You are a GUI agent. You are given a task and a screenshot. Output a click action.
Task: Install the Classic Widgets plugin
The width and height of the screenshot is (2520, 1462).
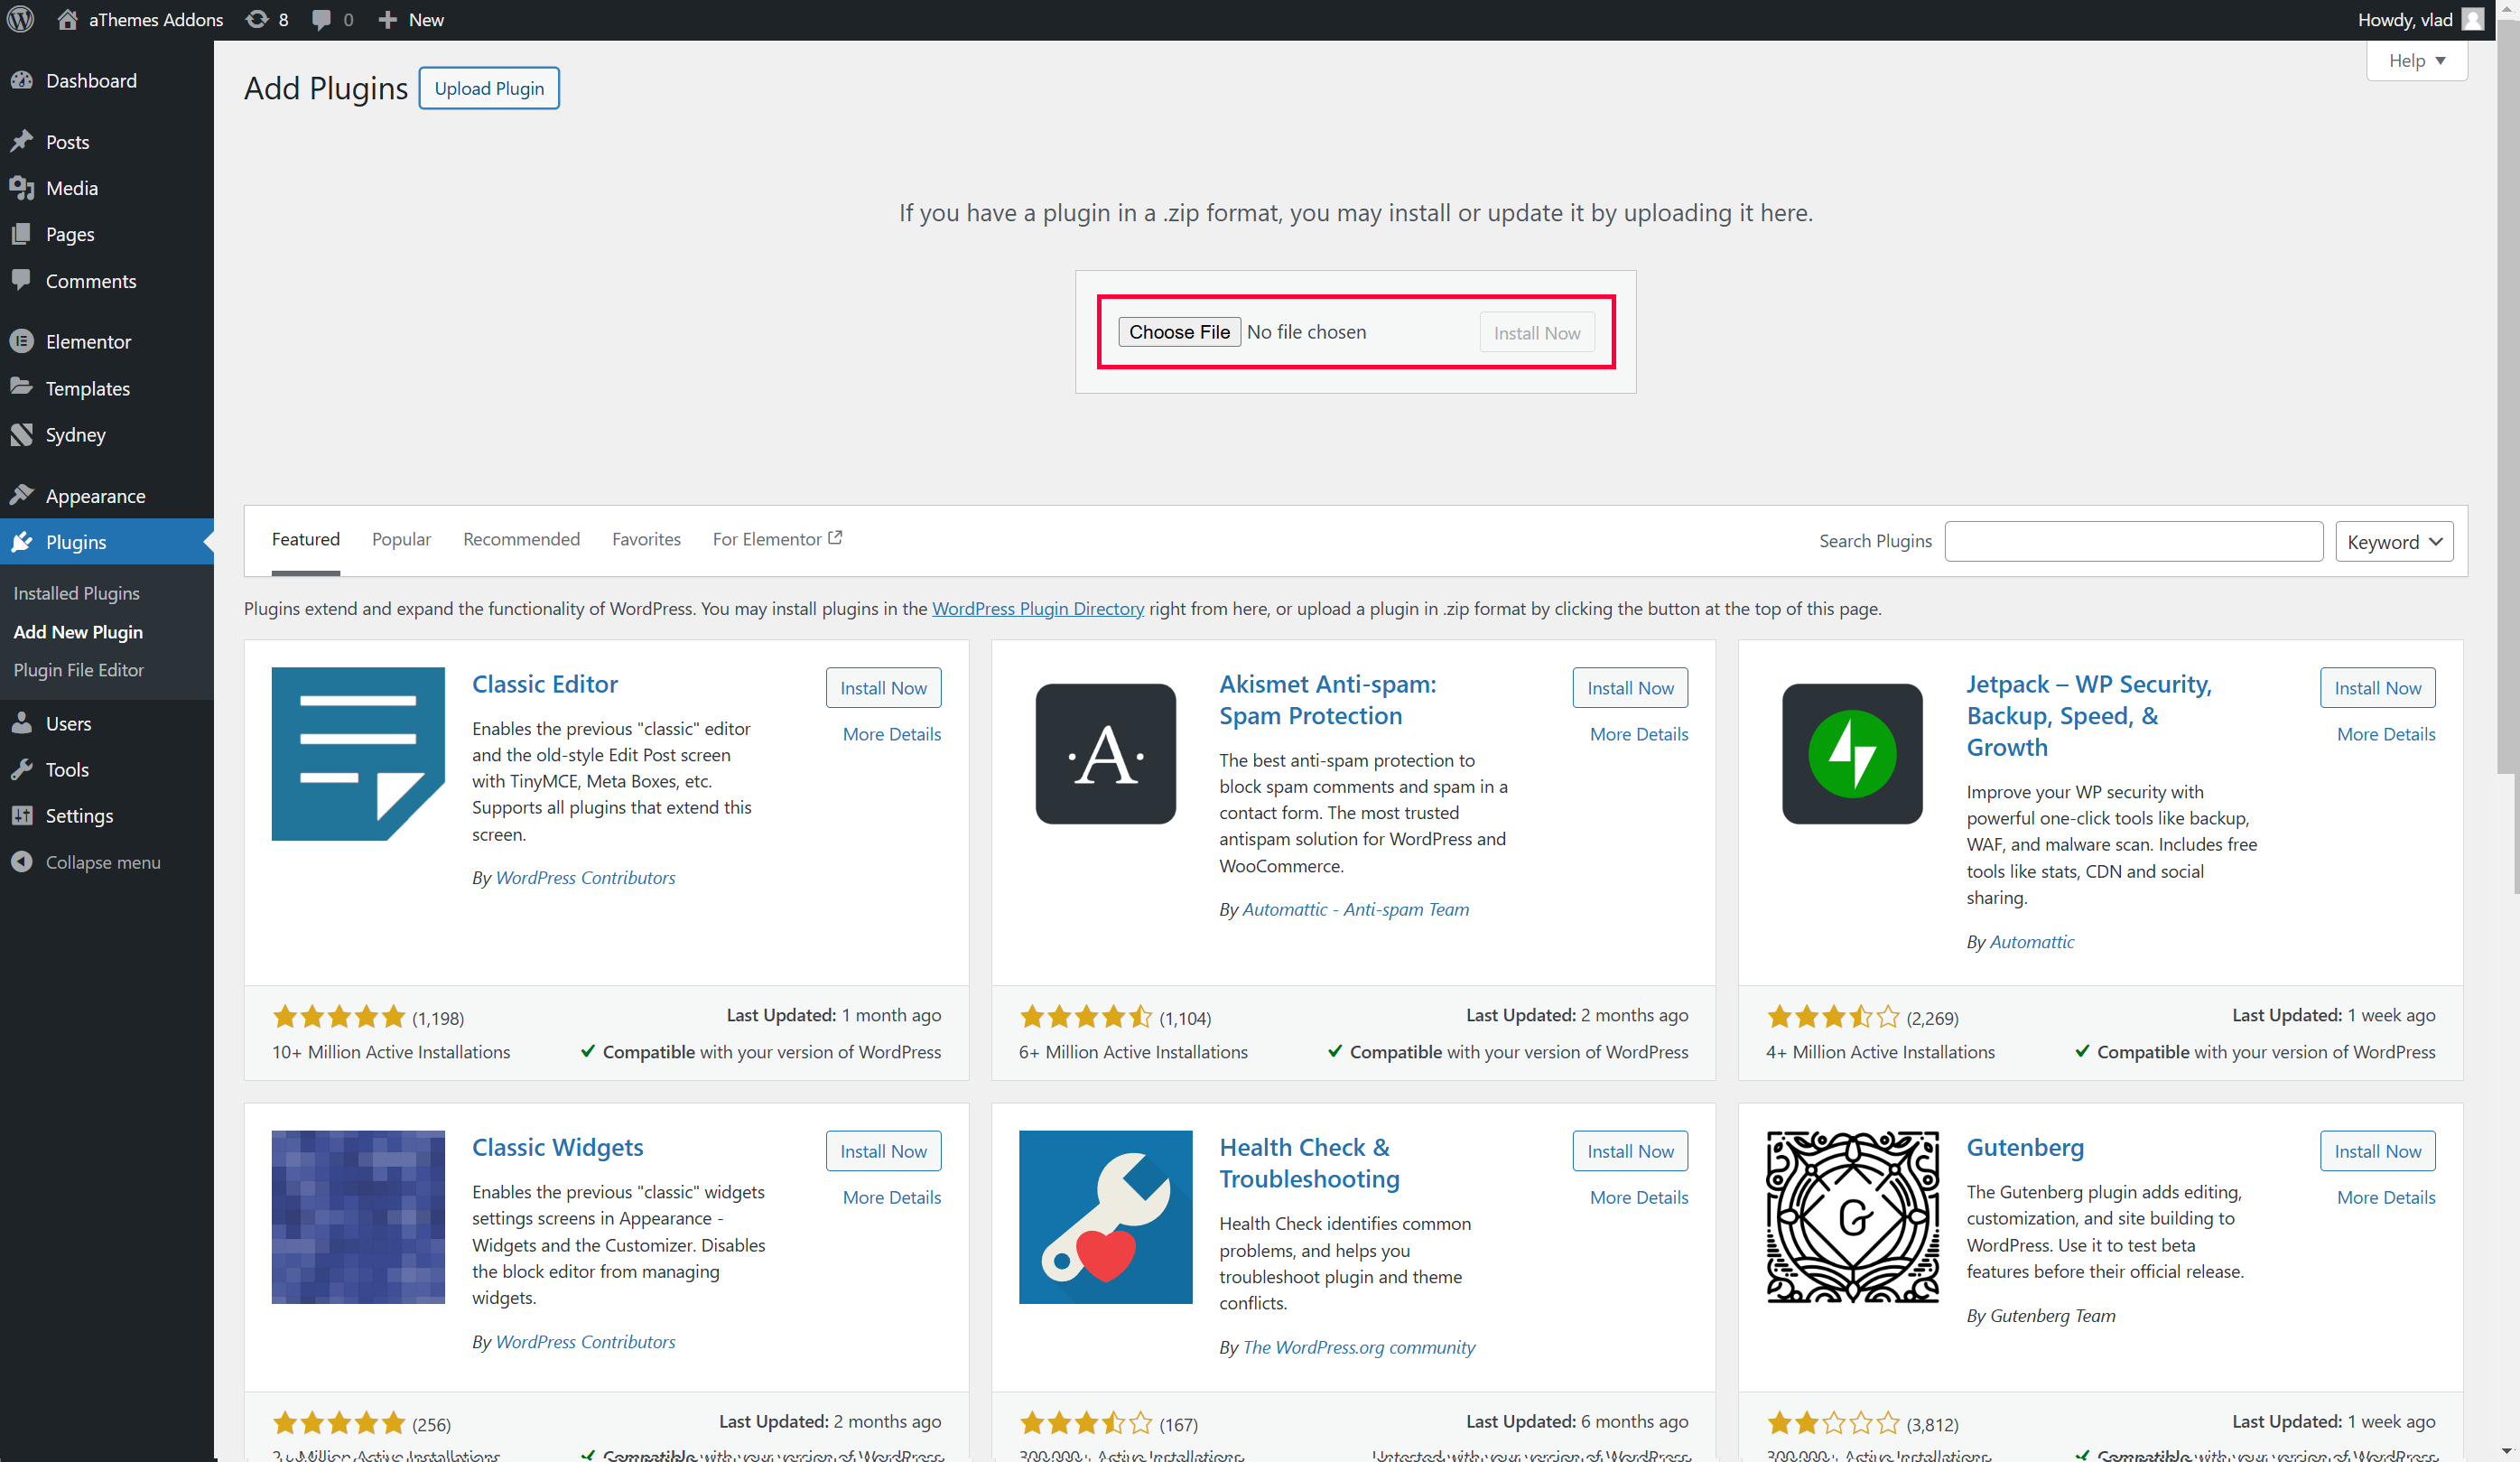pyautogui.click(x=882, y=1151)
